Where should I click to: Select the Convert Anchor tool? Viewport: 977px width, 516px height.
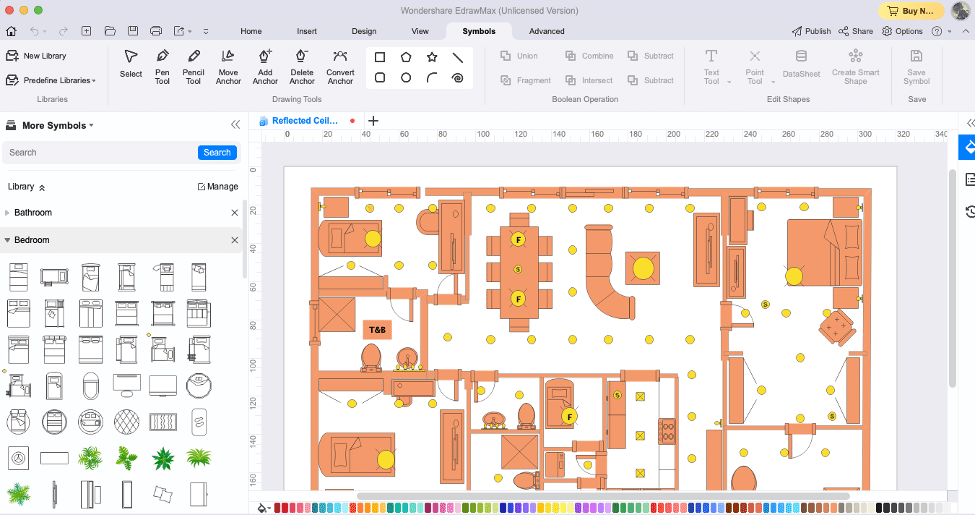(x=340, y=67)
